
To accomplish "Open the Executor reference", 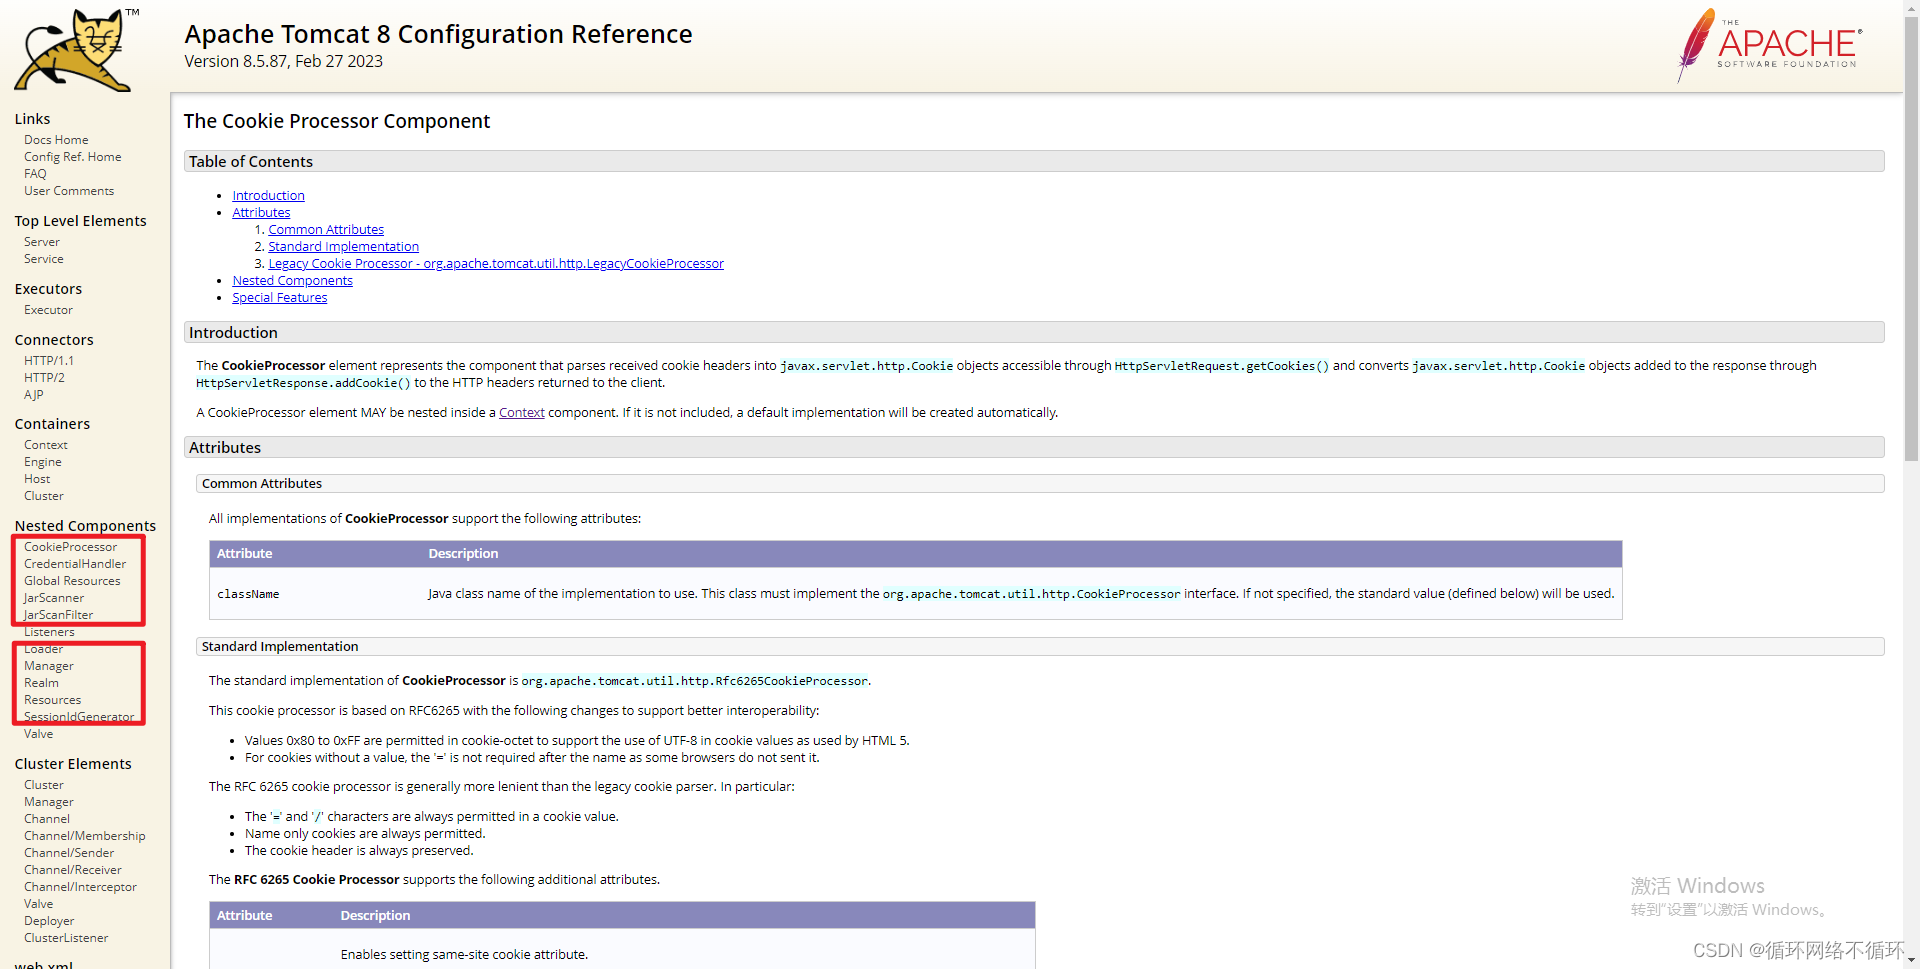I will click(48, 310).
